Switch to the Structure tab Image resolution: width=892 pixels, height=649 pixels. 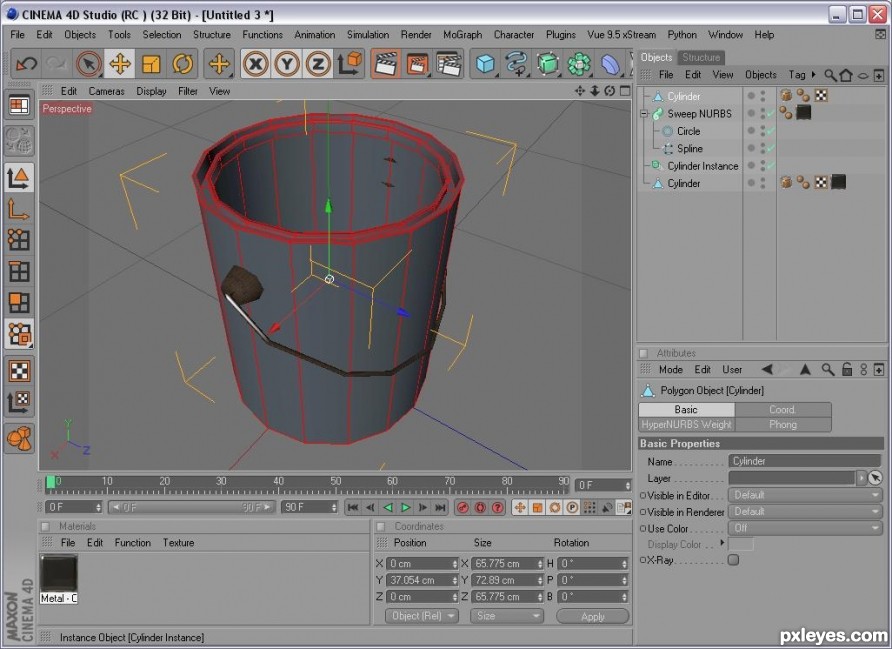(701, 57)
